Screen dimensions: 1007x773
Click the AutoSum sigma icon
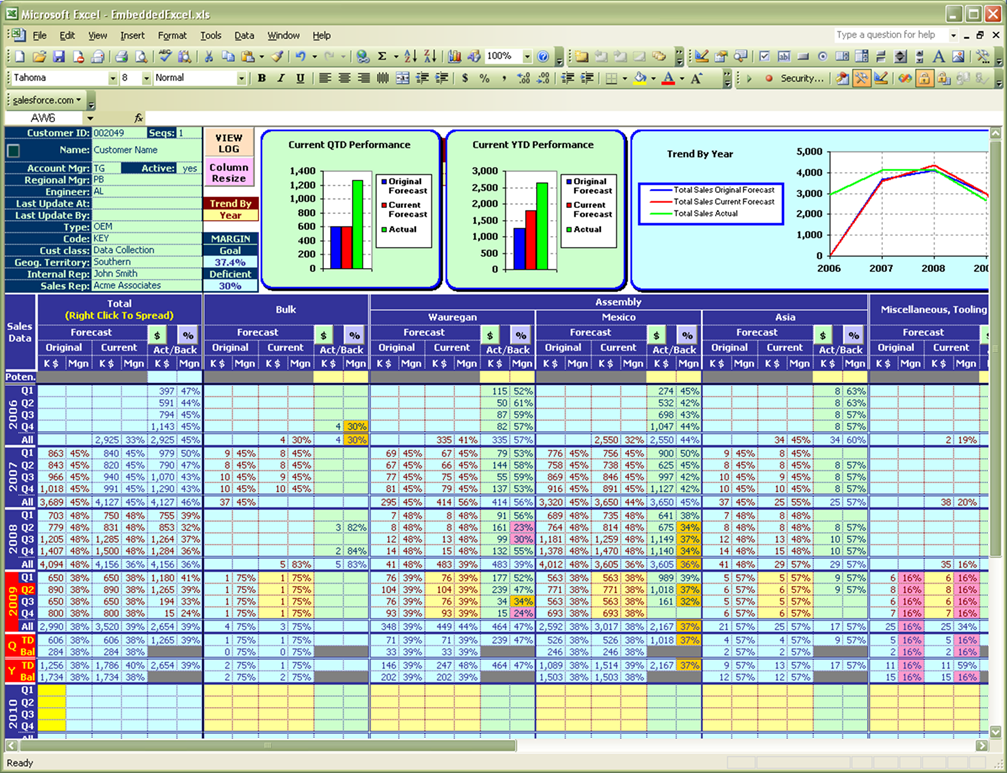381,56
